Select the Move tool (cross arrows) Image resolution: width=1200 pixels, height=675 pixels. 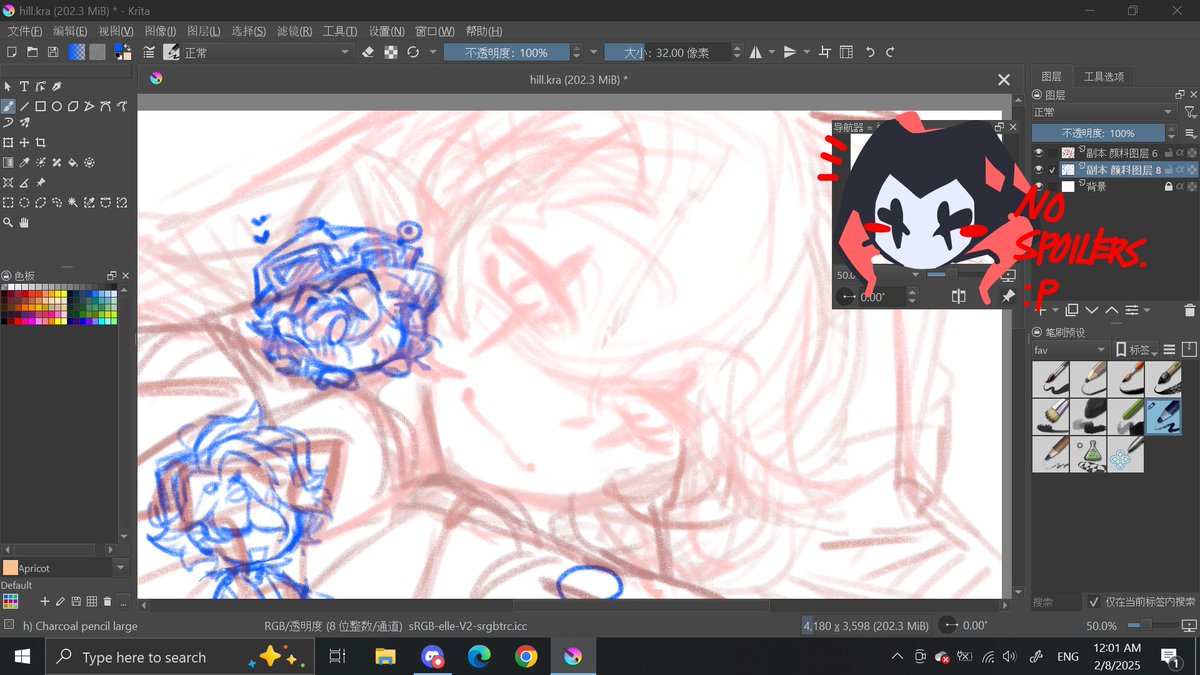coord(24,142)
